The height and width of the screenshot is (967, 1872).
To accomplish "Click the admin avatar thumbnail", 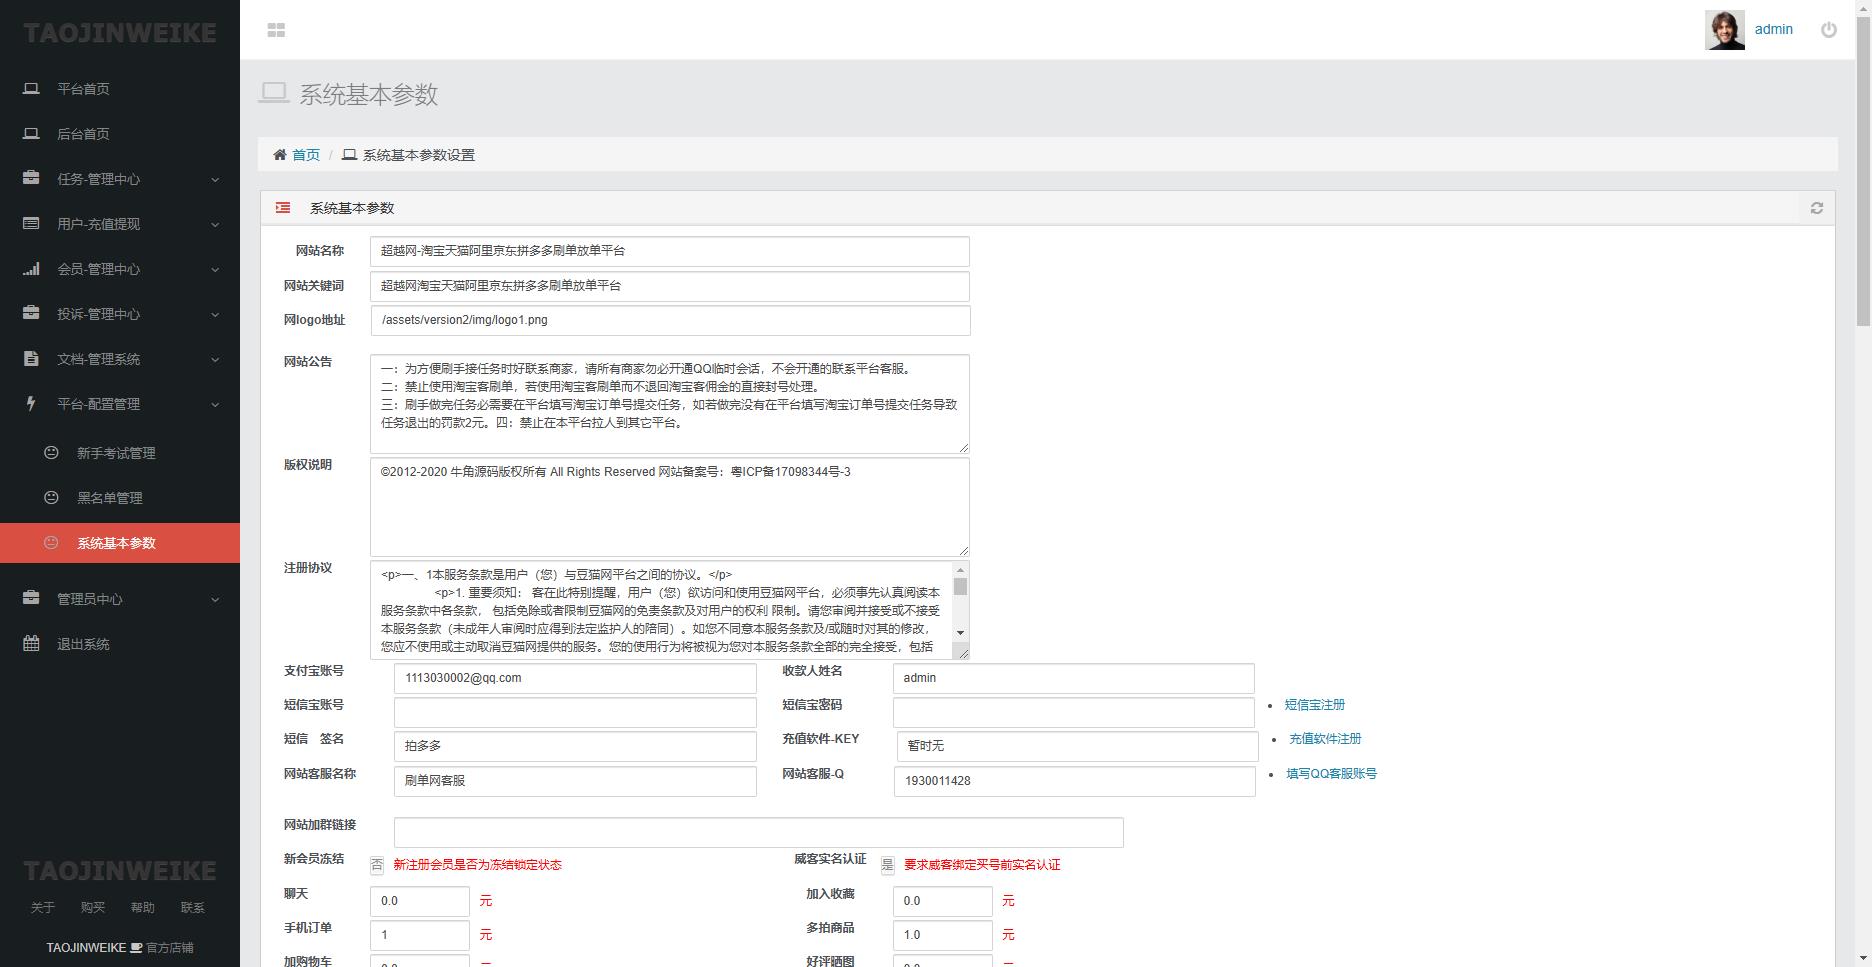I will pos(1724,30).
